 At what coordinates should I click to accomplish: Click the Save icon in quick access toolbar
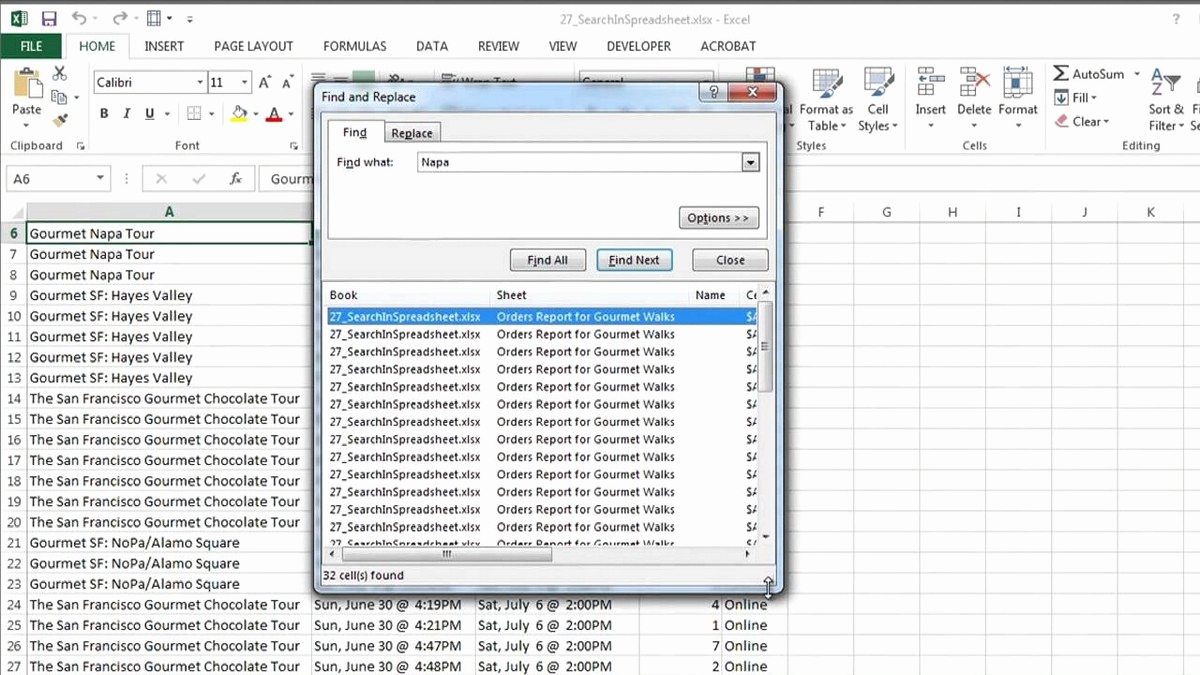pos(49,19)
